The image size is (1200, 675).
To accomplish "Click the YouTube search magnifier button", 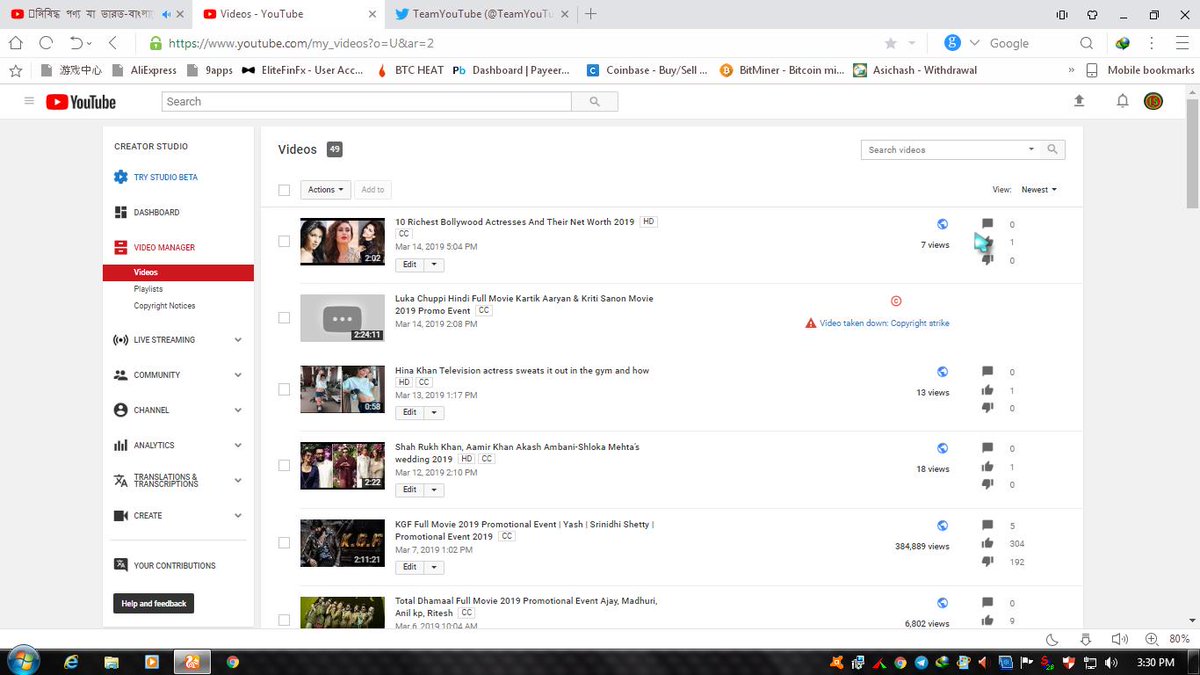I will (595, 101).
